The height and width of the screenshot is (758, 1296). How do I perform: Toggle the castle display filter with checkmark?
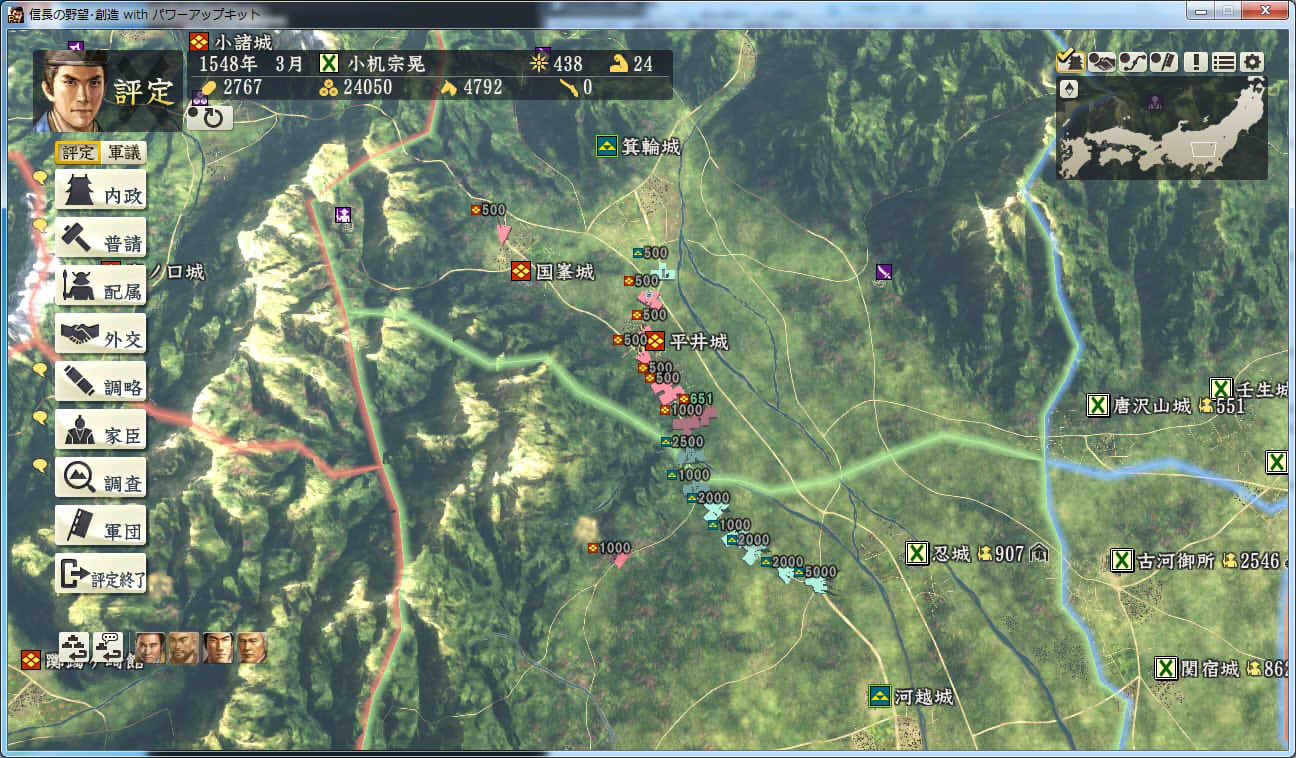click(x=1069, y=61)
